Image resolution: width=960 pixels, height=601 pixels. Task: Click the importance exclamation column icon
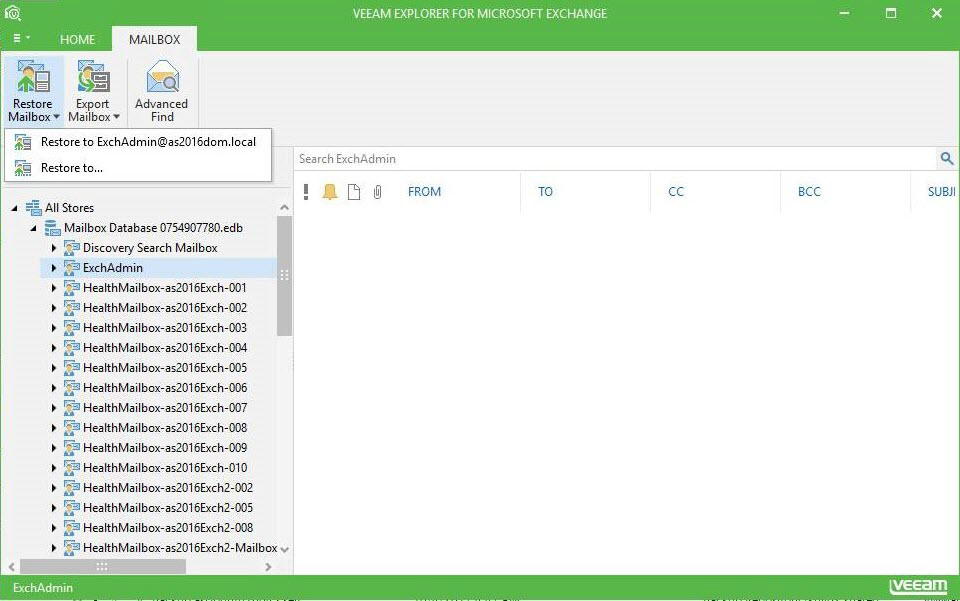[306, 192]
